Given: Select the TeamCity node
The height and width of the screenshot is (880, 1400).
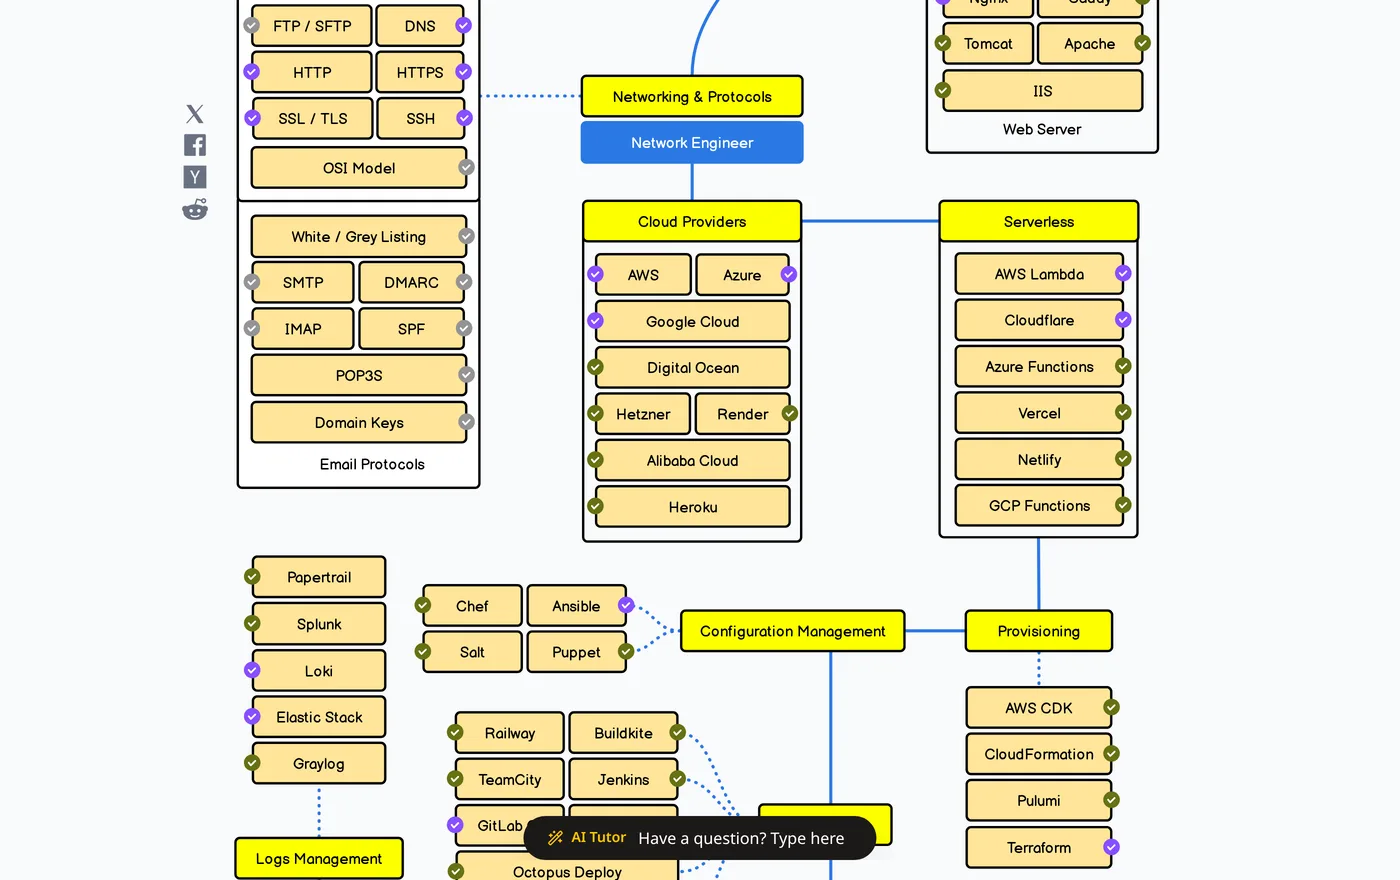Looking at the screenshot, I should point(510,780).
